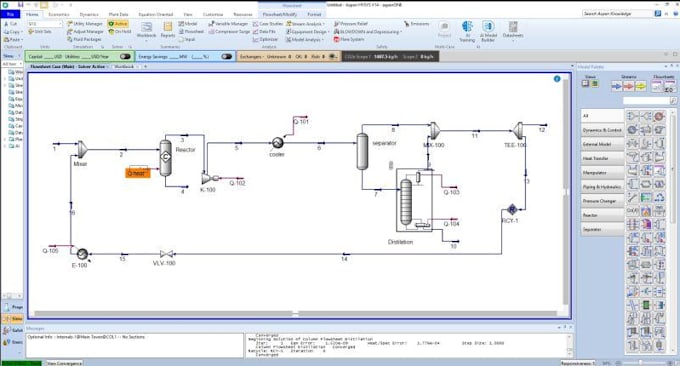The image size is (680, 366).
Task: Open Fluid Packages
Action: click(x=84, y=39)
